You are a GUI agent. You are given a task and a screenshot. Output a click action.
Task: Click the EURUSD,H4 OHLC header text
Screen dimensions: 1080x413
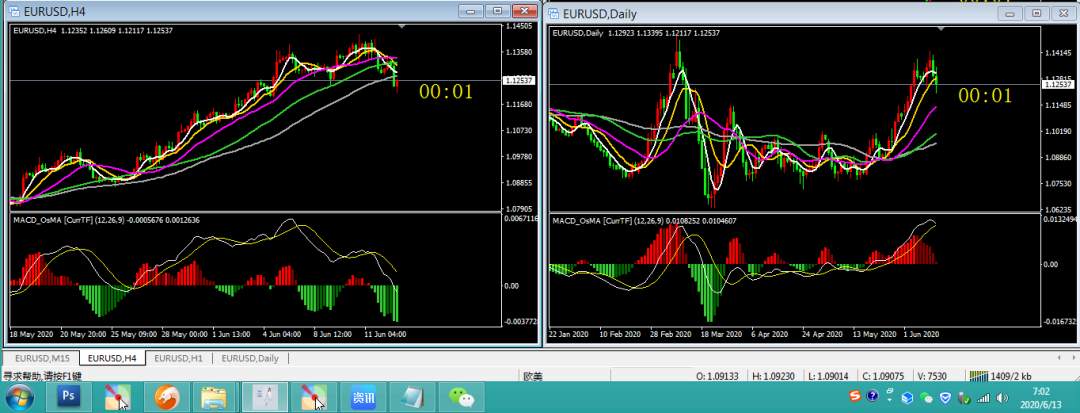click(93, 30)
